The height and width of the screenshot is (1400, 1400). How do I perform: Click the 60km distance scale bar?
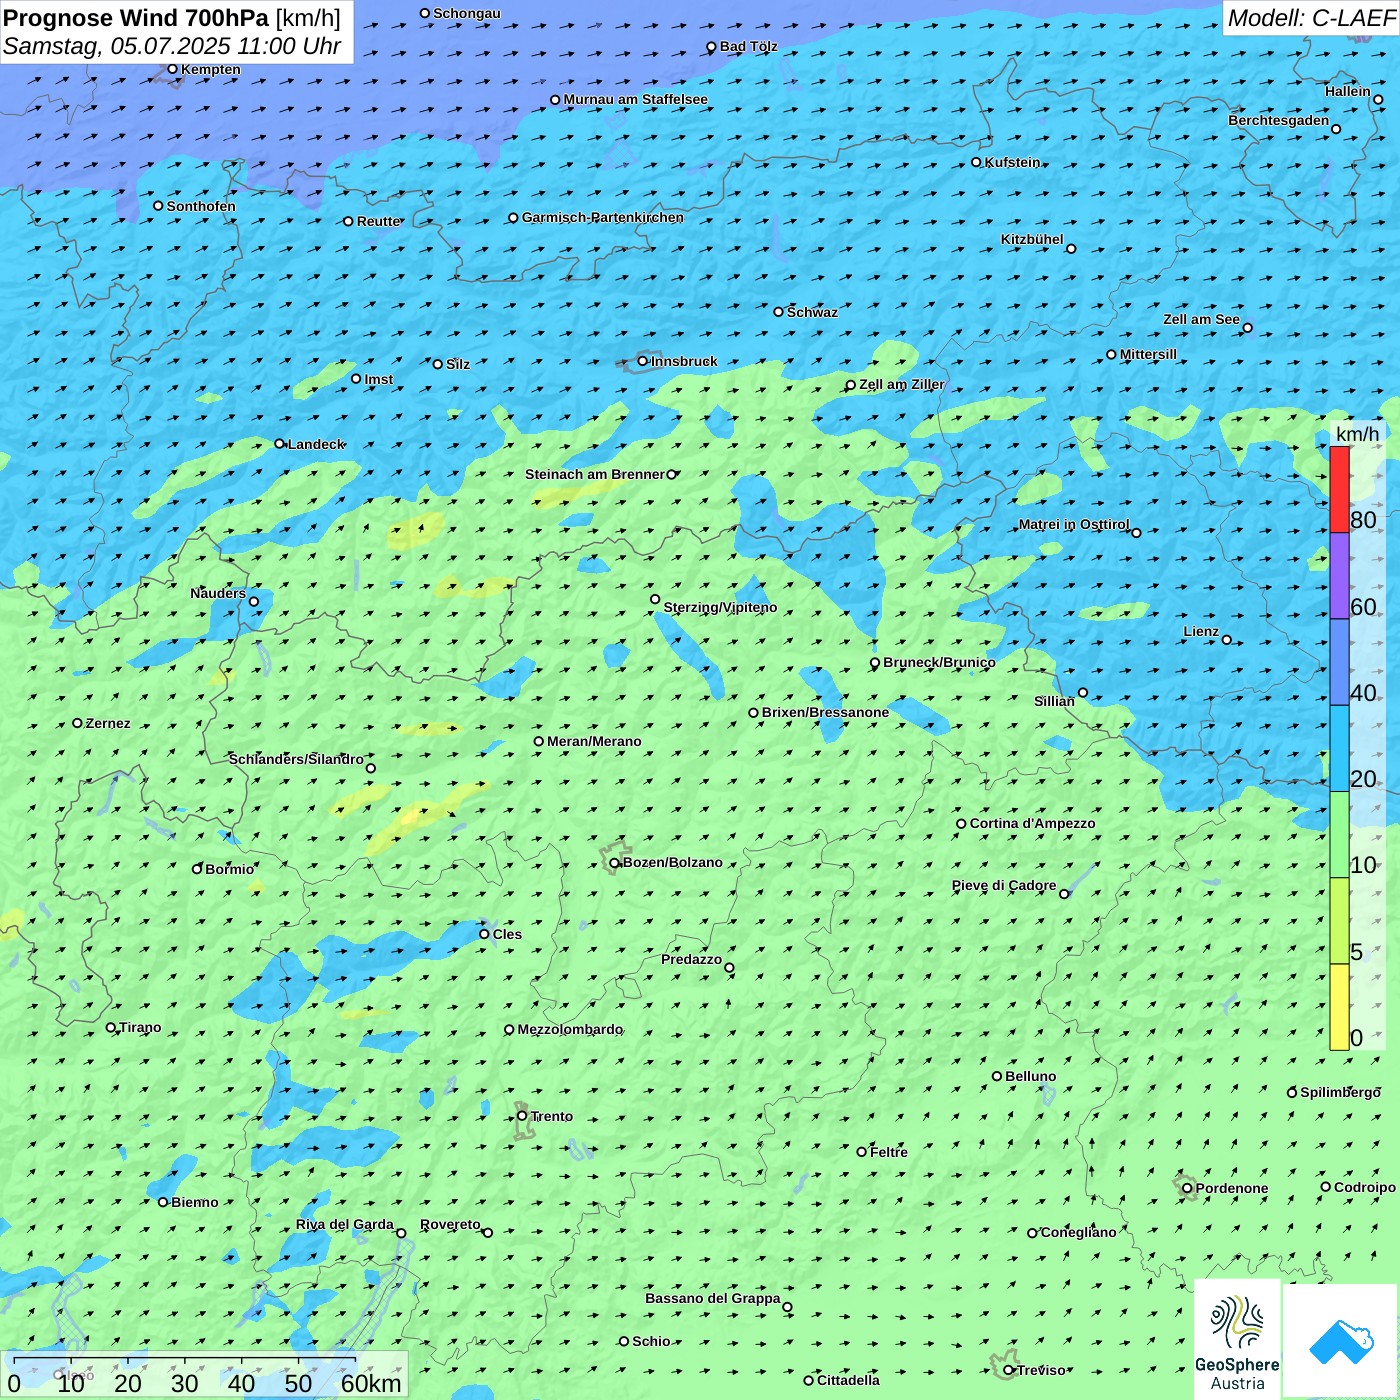pos(185,1362)
